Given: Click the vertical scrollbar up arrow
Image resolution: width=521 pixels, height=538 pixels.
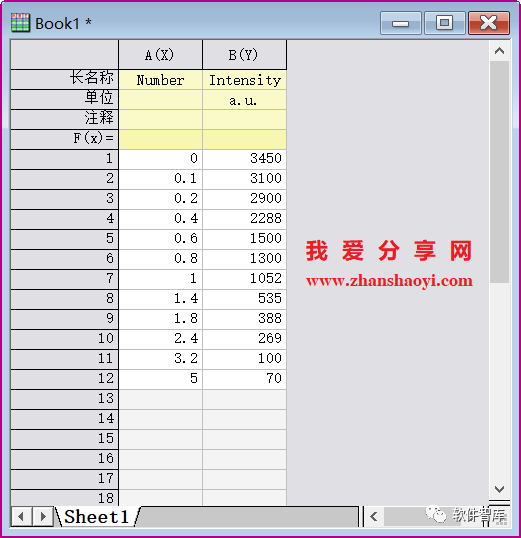Looking at the screenshot, I should click(499, 51).
